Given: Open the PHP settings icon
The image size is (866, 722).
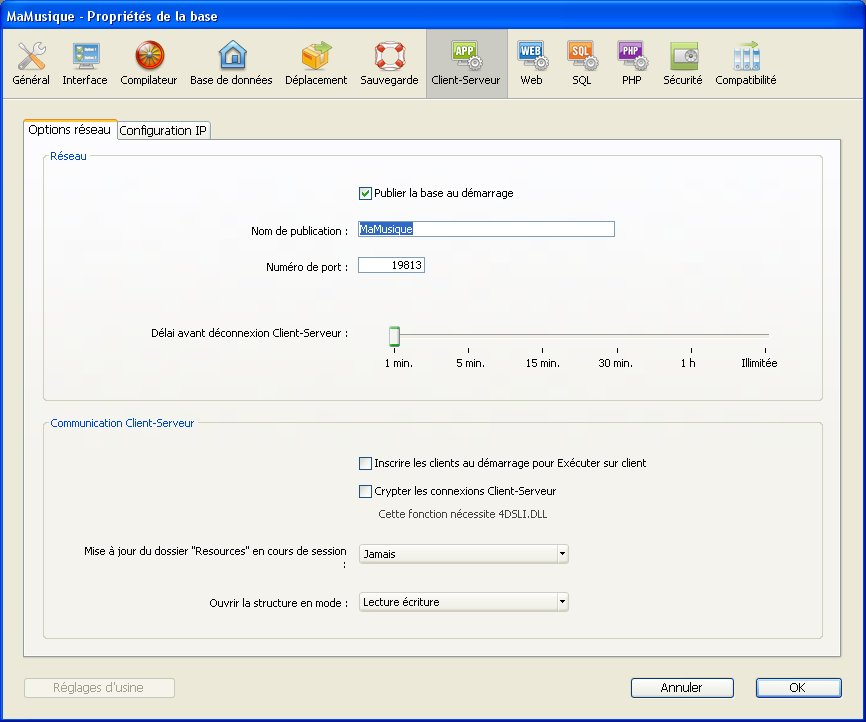Looking at the screenshot, I should tap(631, 63).
